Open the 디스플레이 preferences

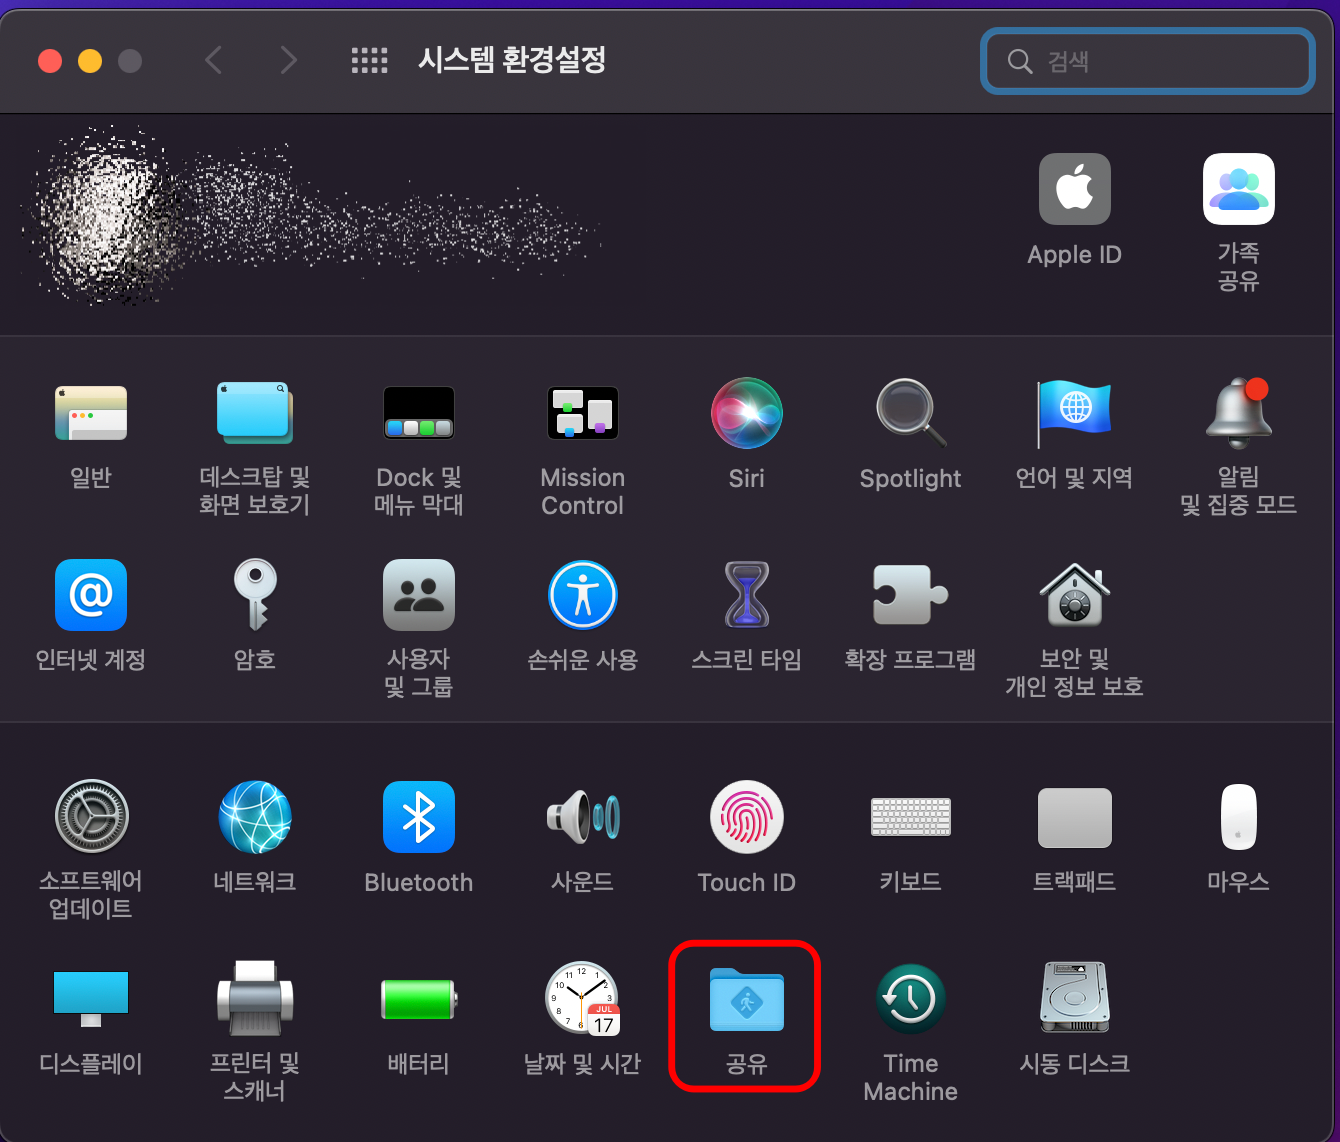click(91, 998)
